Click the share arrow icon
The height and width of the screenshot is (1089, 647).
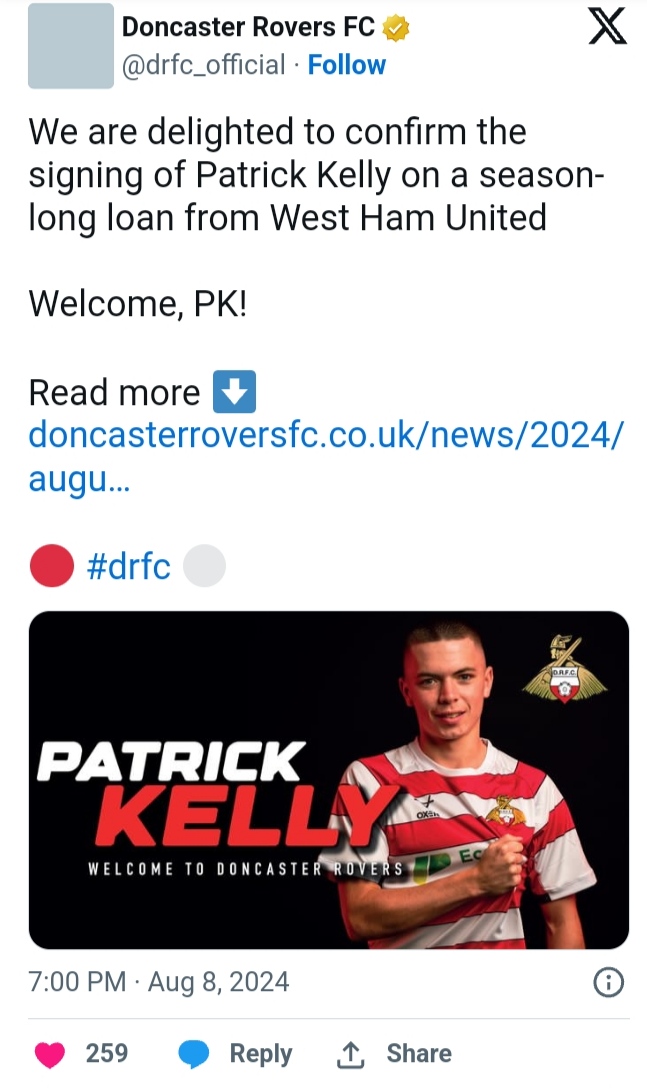point(350,1054)
